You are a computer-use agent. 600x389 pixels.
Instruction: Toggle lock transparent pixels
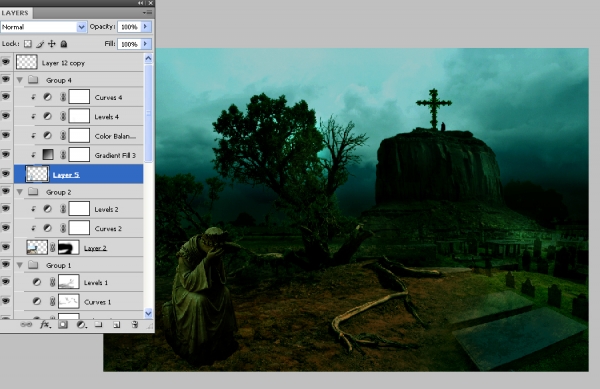click(28, 44)
